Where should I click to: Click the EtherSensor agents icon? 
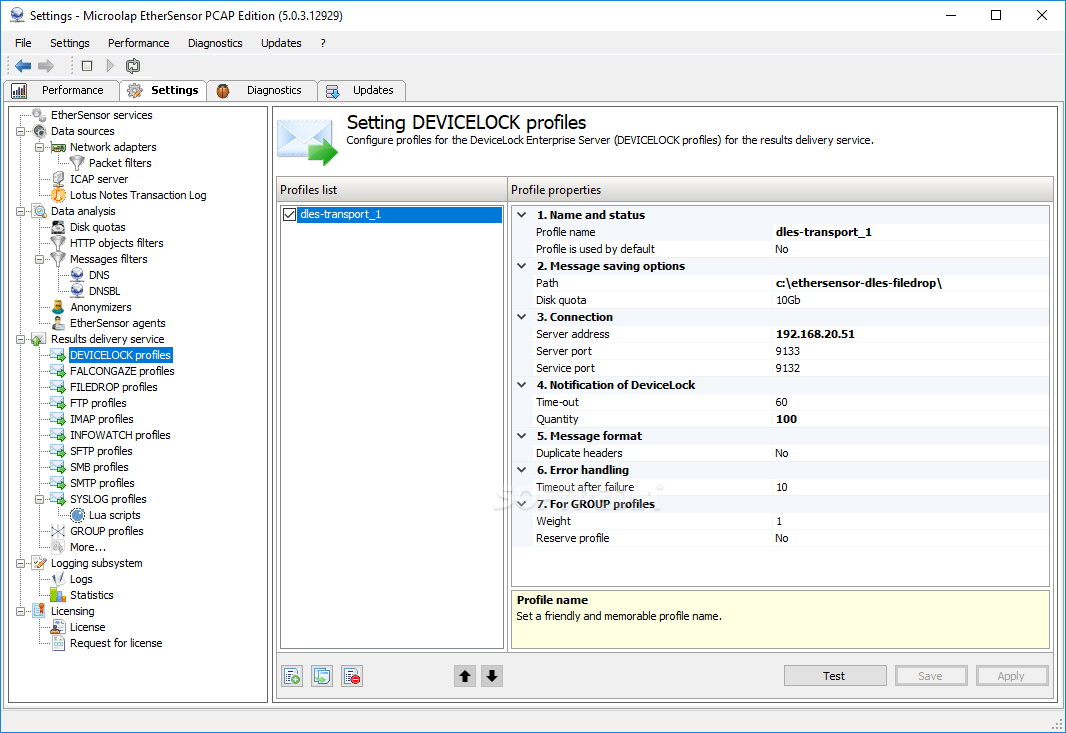click(58, 323)
